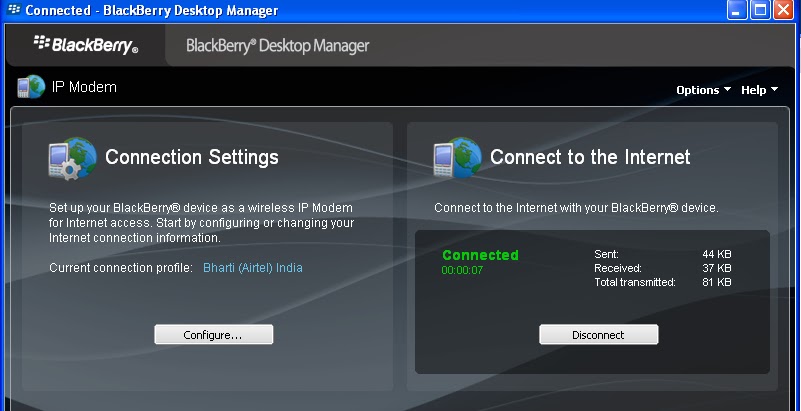Select the BlackBerry Desktop Manager header tab
Screen dimensions: 801x411
tap(277, 45)
